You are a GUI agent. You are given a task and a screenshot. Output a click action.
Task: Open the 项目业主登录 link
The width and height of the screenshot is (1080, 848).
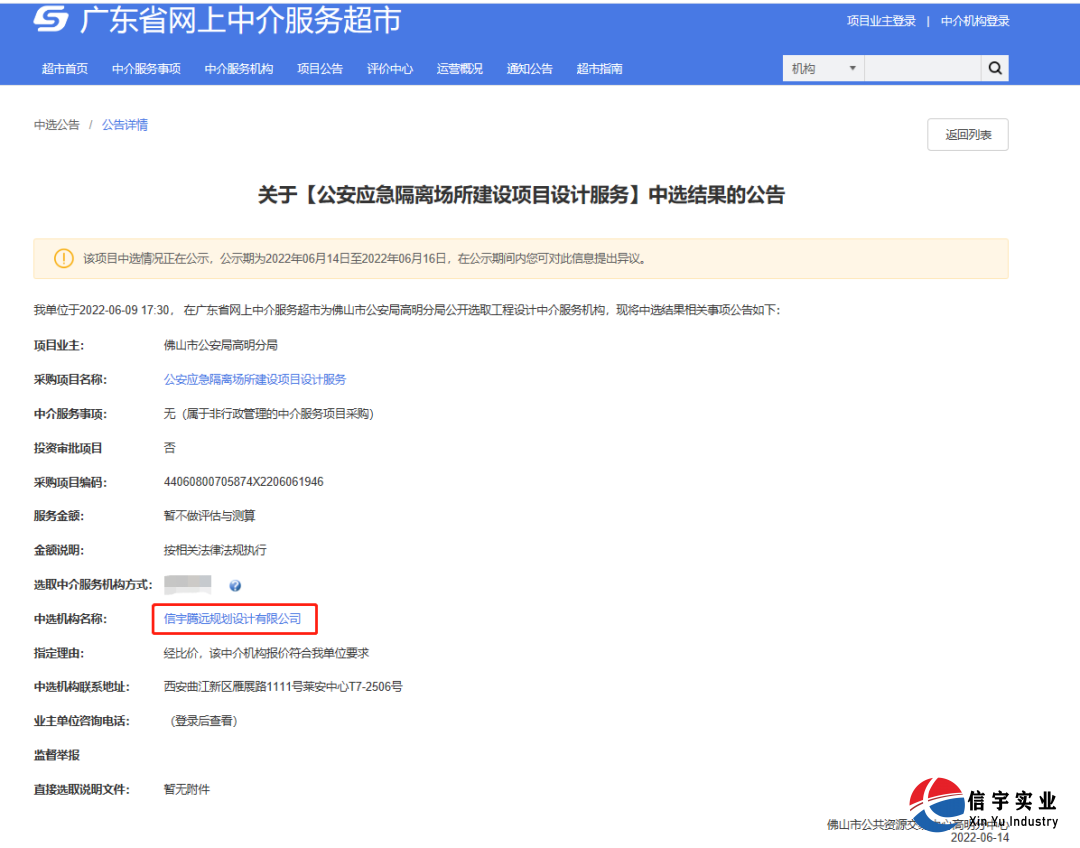click(880, 20)
